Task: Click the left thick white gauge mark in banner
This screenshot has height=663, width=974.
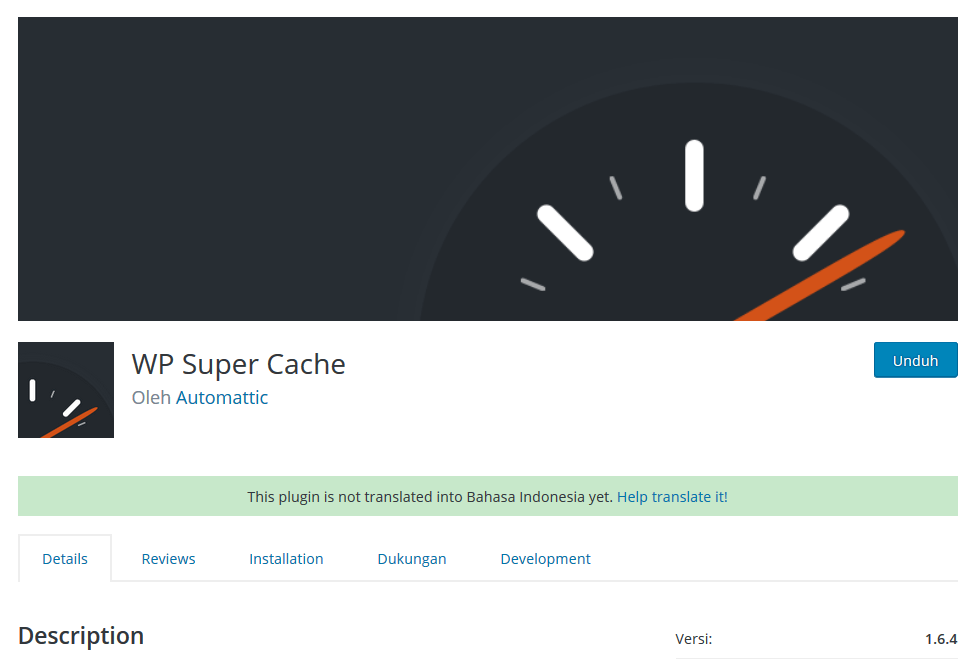Action: tap(565, 233)
